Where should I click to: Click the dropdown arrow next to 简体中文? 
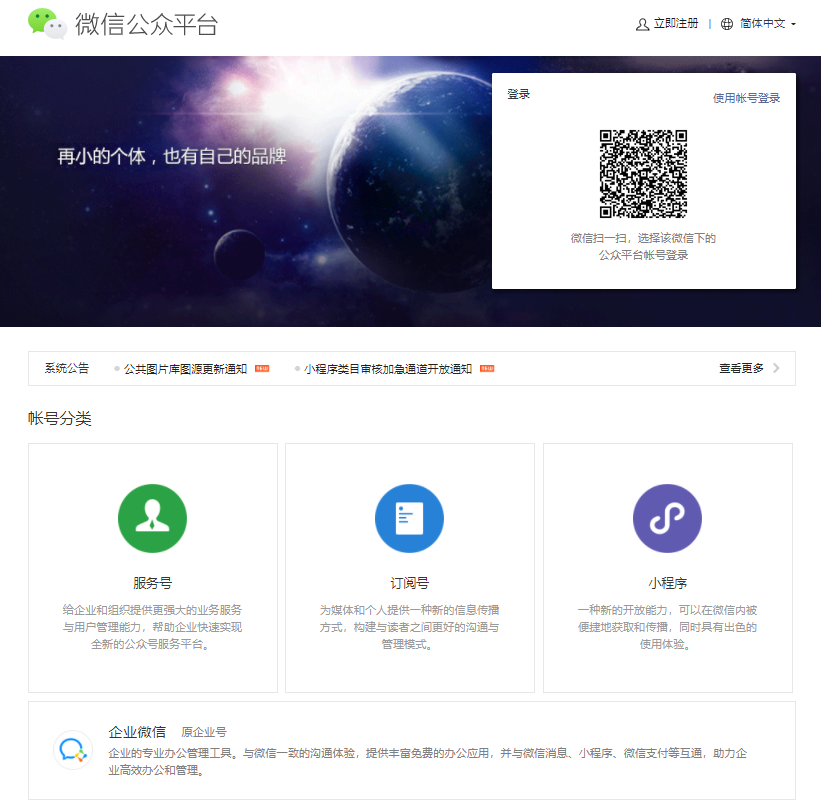[793, 24]
